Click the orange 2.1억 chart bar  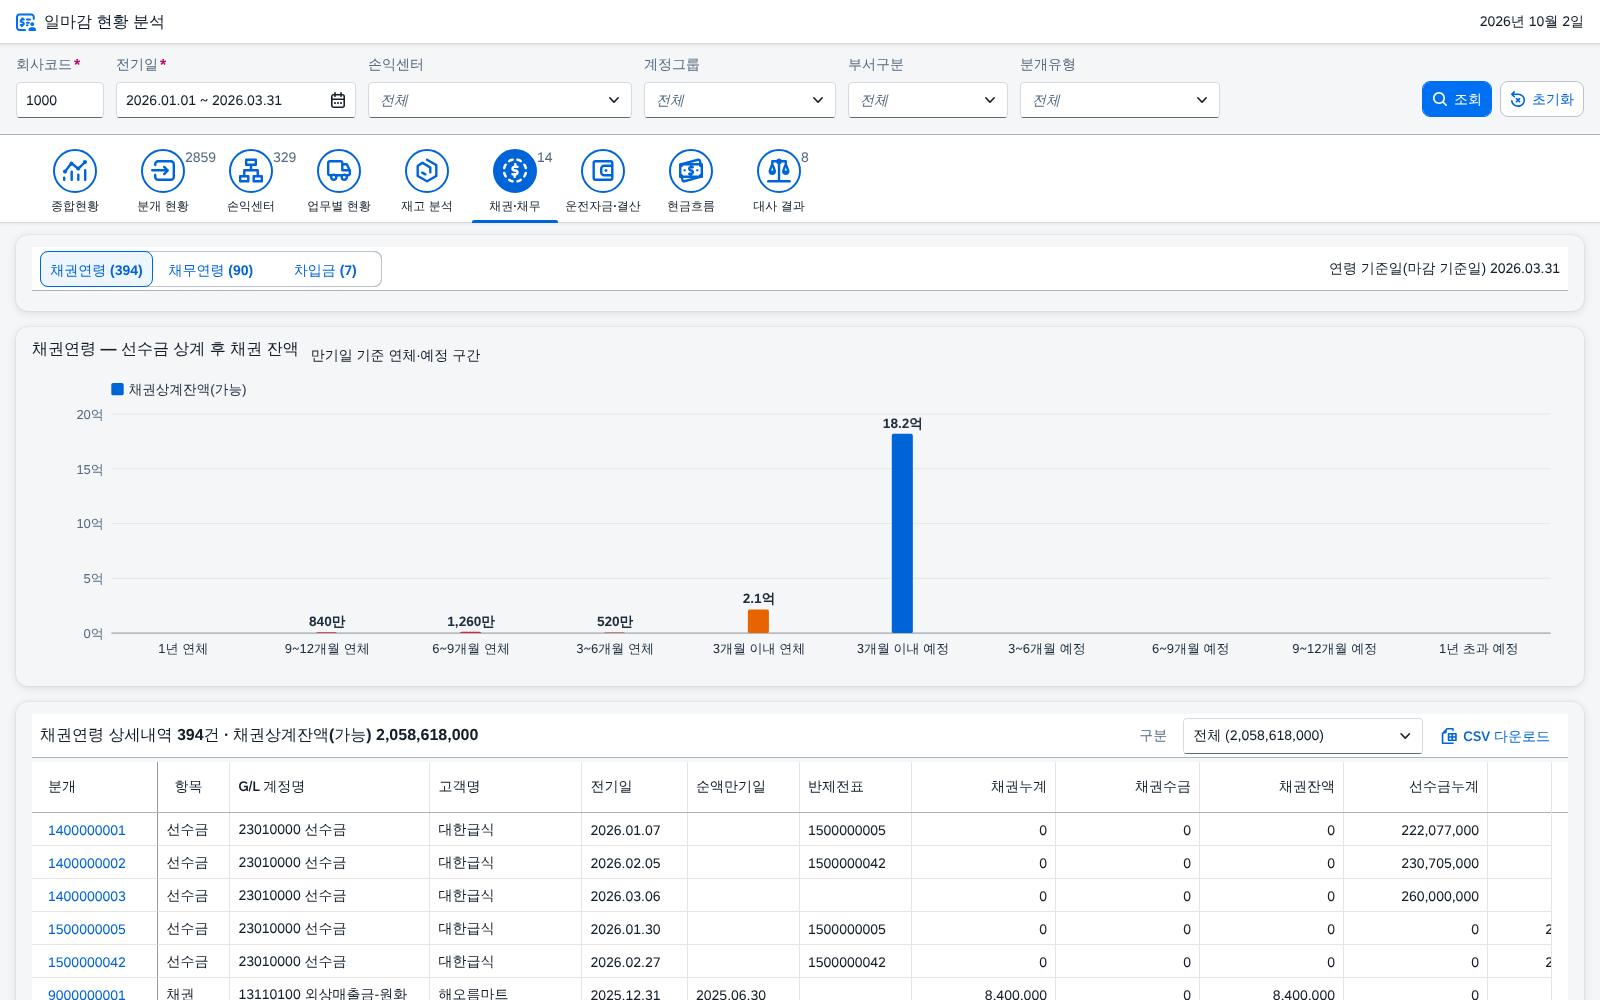(x=758, y=621)
